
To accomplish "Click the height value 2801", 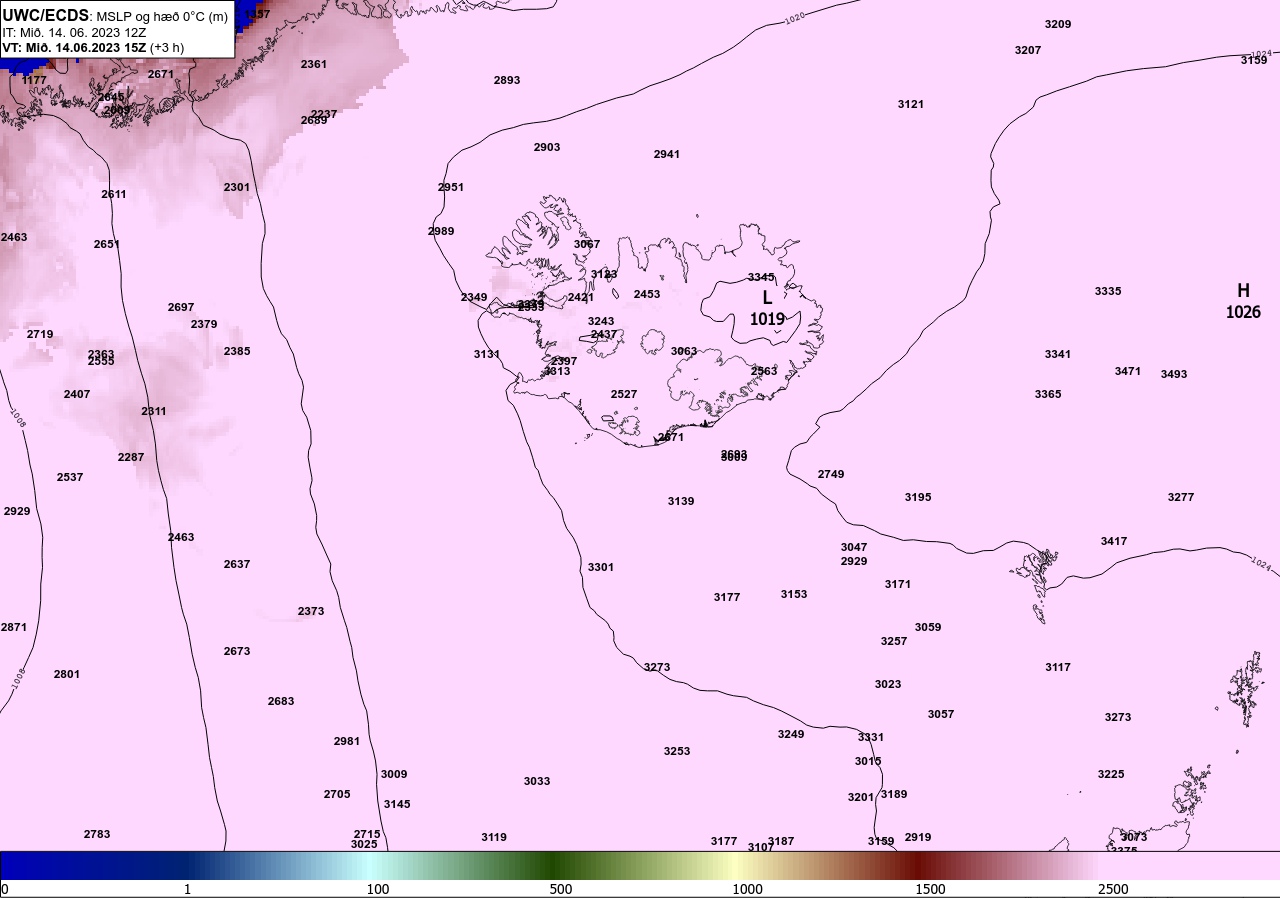I will pos(67,674).
